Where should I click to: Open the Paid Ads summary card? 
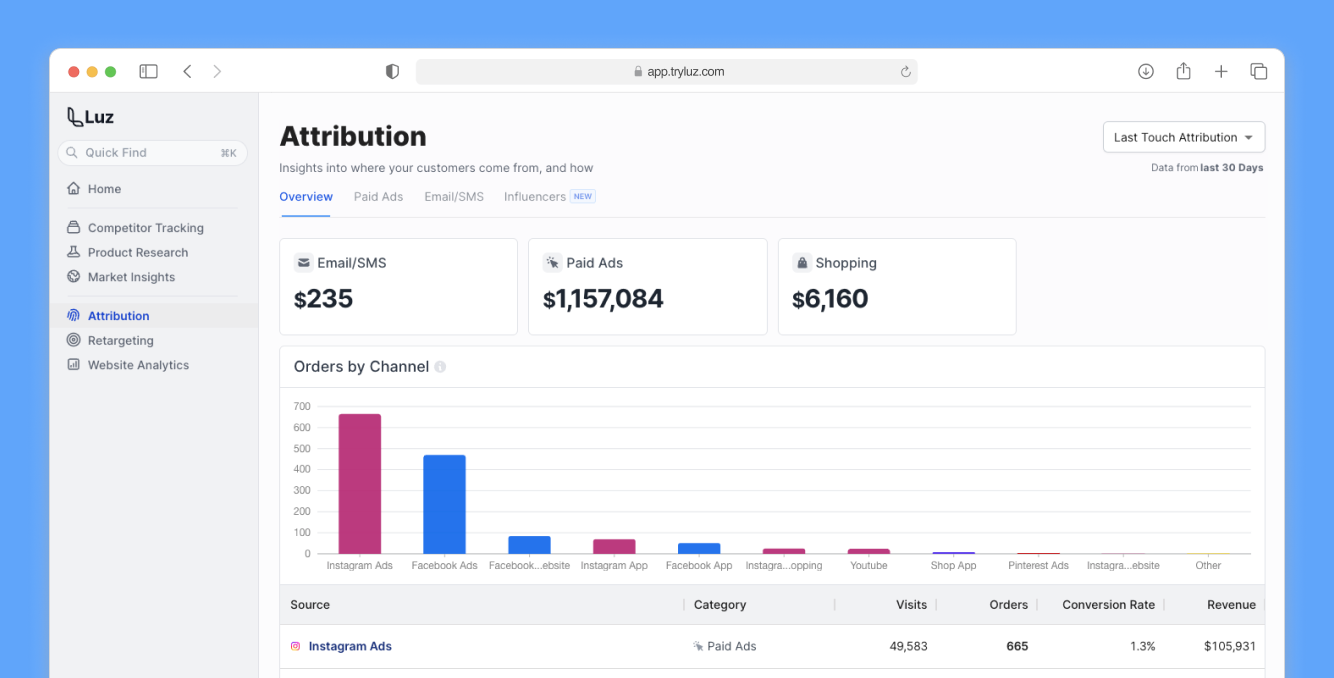647,286
